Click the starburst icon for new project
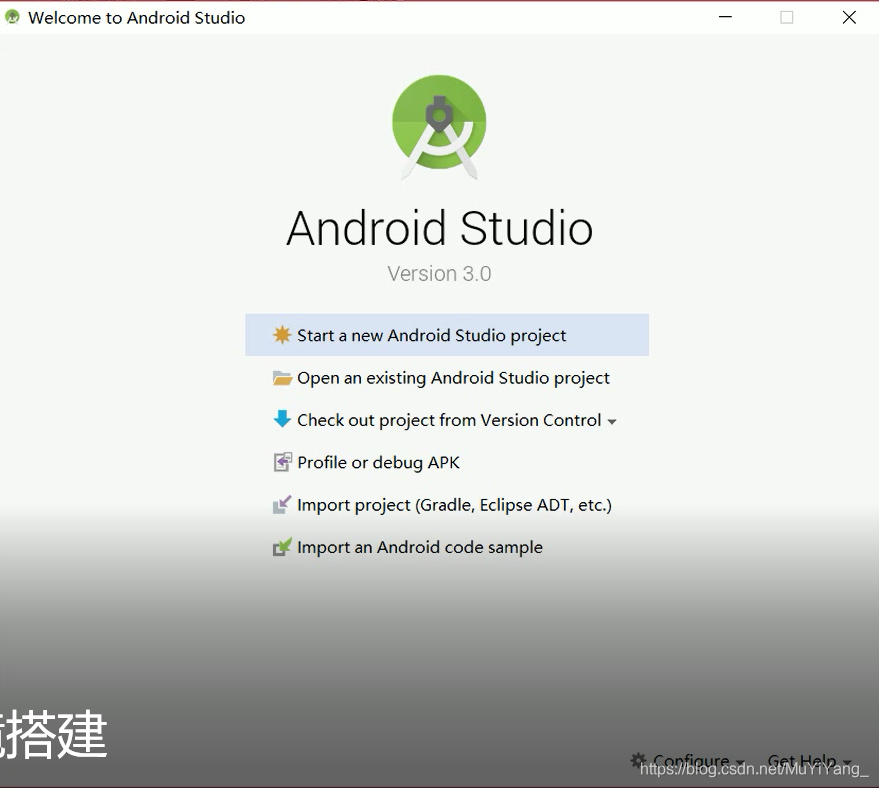The height and width of the screenshot is (788, 879). 282,335
